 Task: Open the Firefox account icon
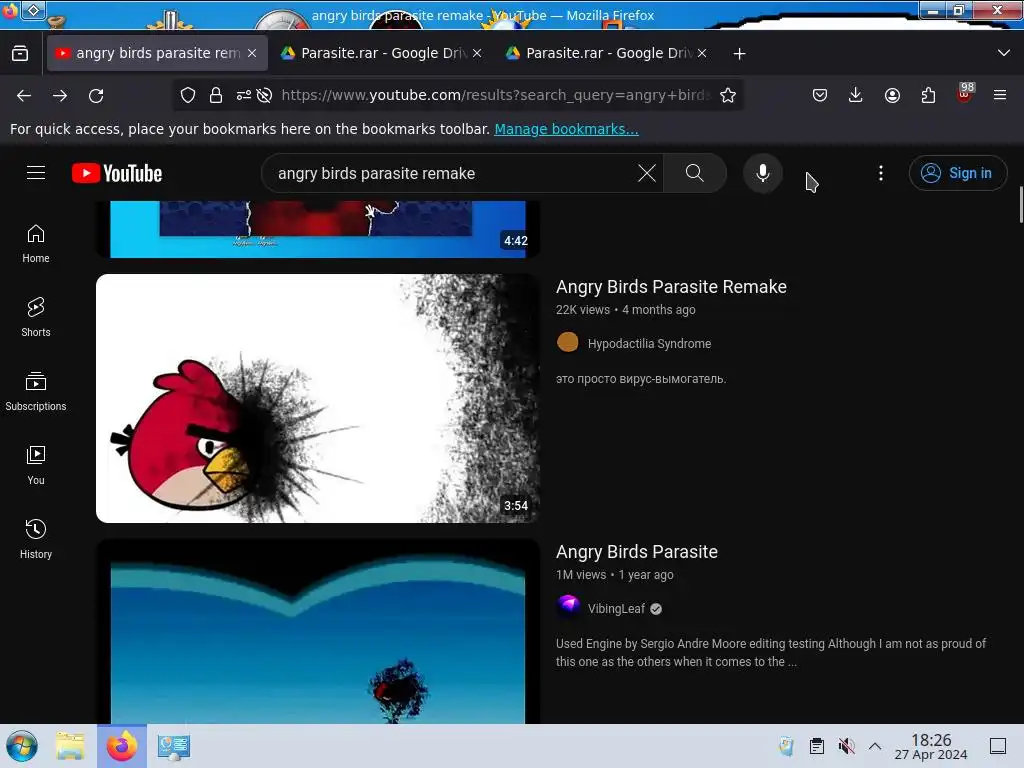tap(892, 95)
